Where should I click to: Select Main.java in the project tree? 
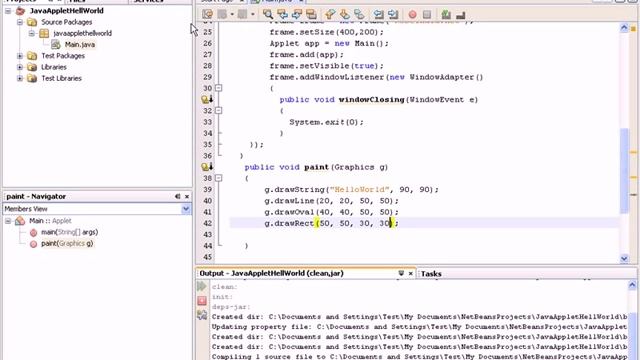pos(80,44)
